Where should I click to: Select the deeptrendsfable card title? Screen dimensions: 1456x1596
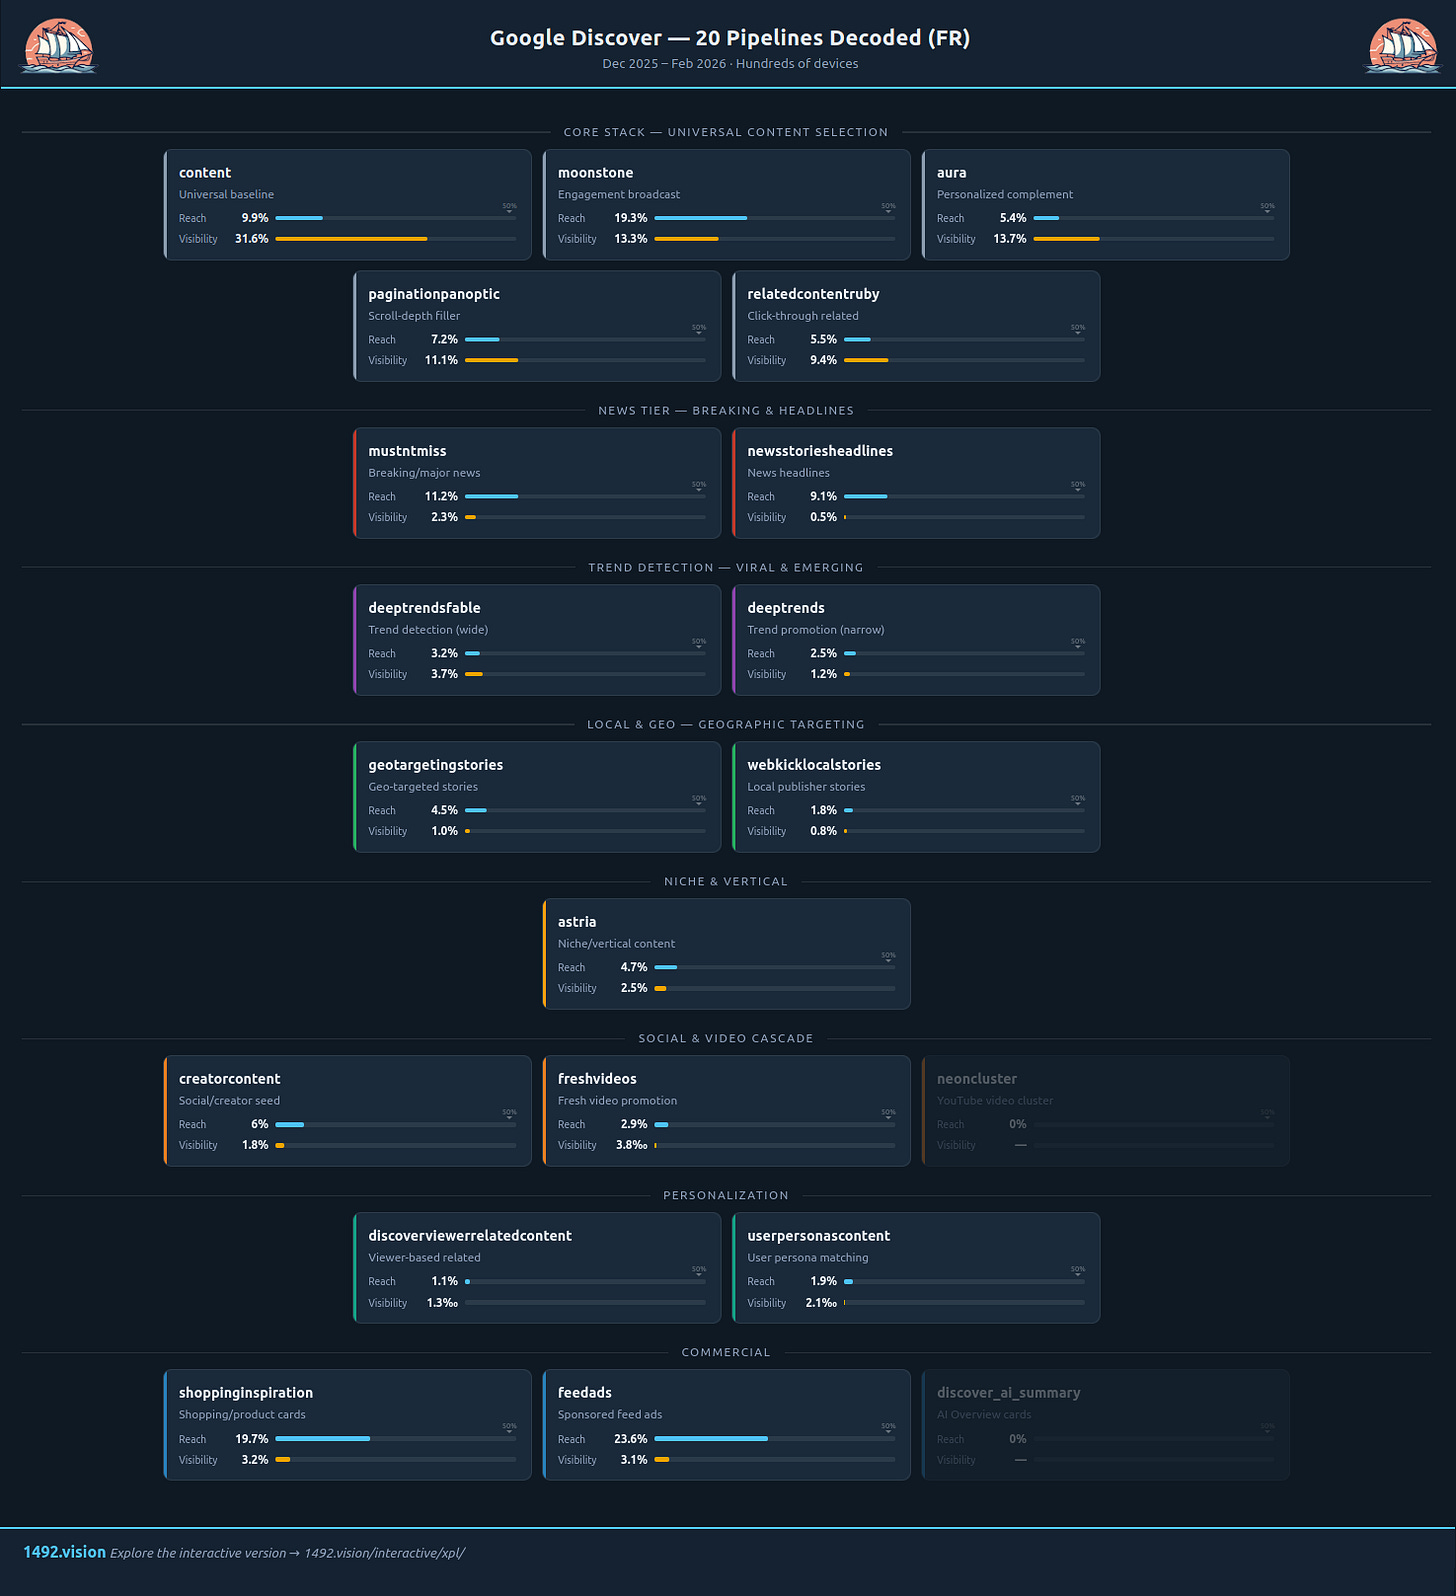click(x=424, y=608)
